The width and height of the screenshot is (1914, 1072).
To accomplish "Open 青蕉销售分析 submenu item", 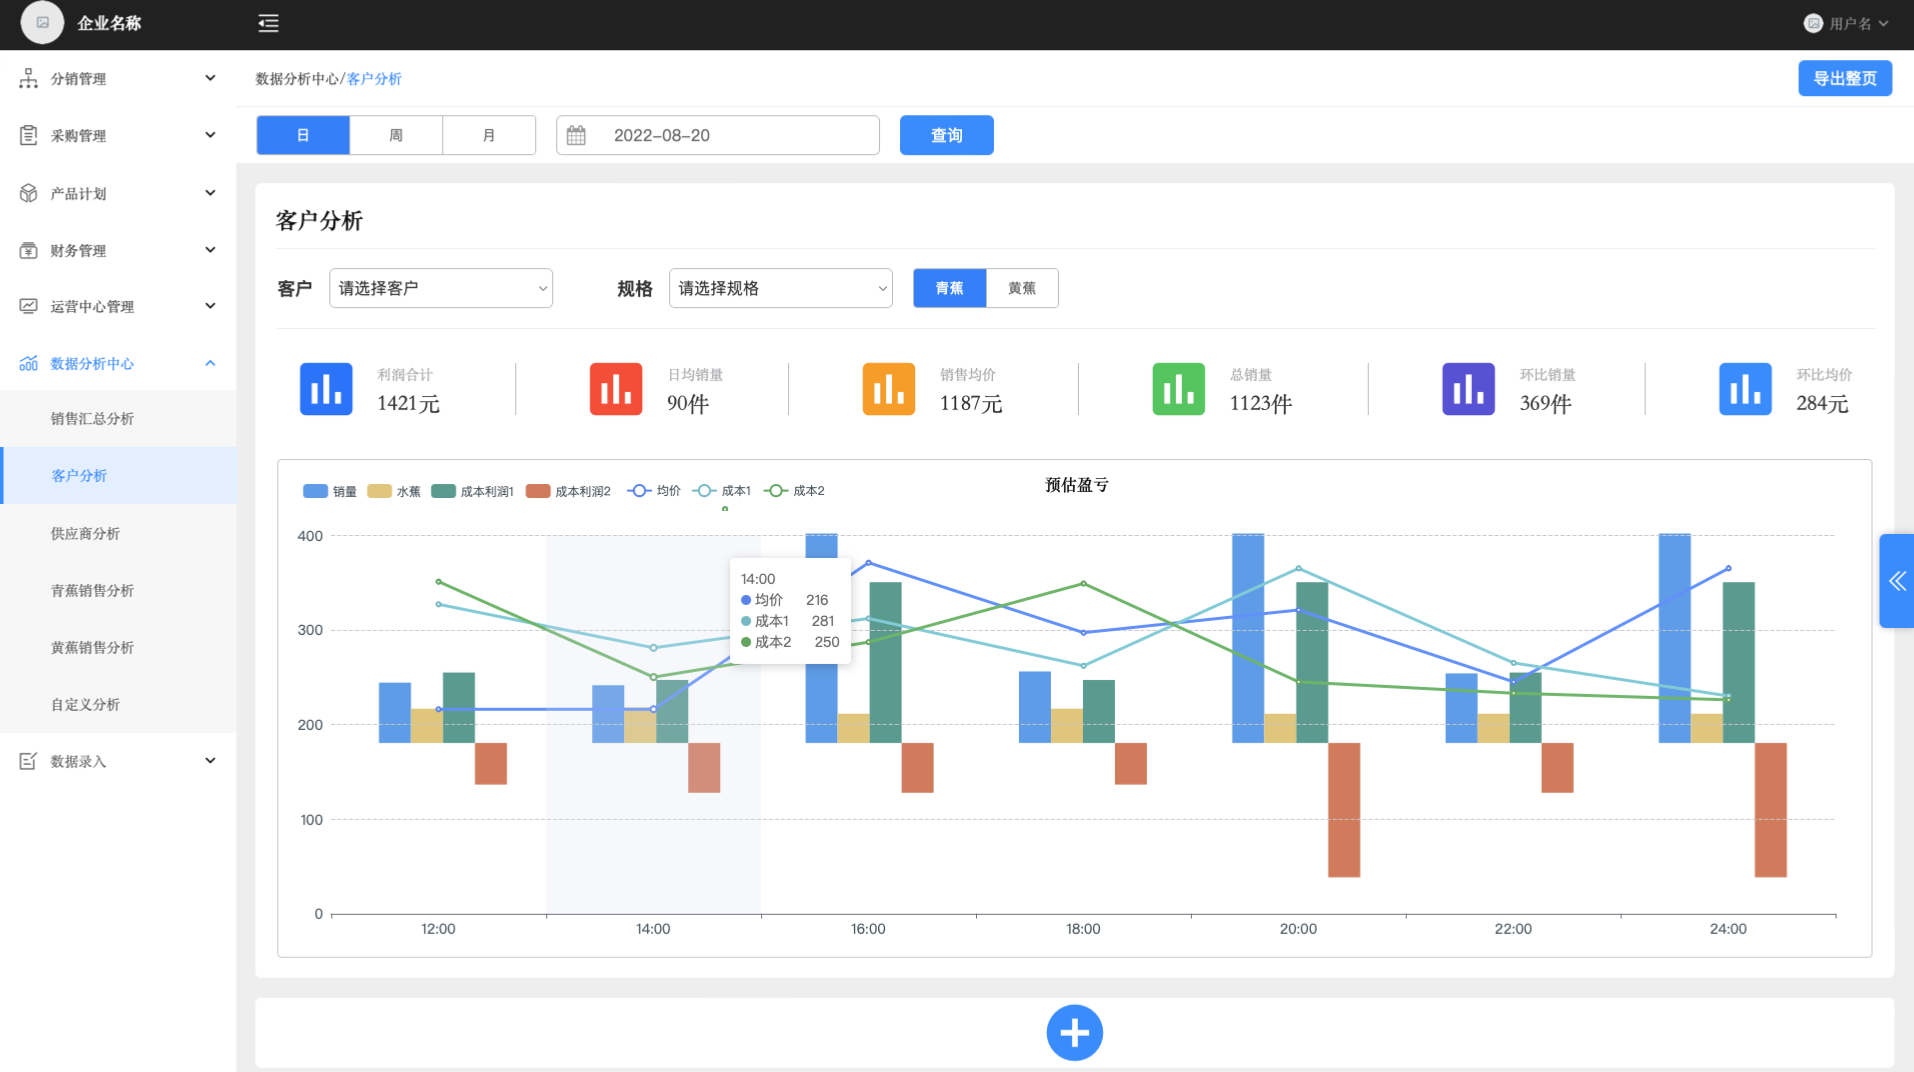I will tap(118, 591).
